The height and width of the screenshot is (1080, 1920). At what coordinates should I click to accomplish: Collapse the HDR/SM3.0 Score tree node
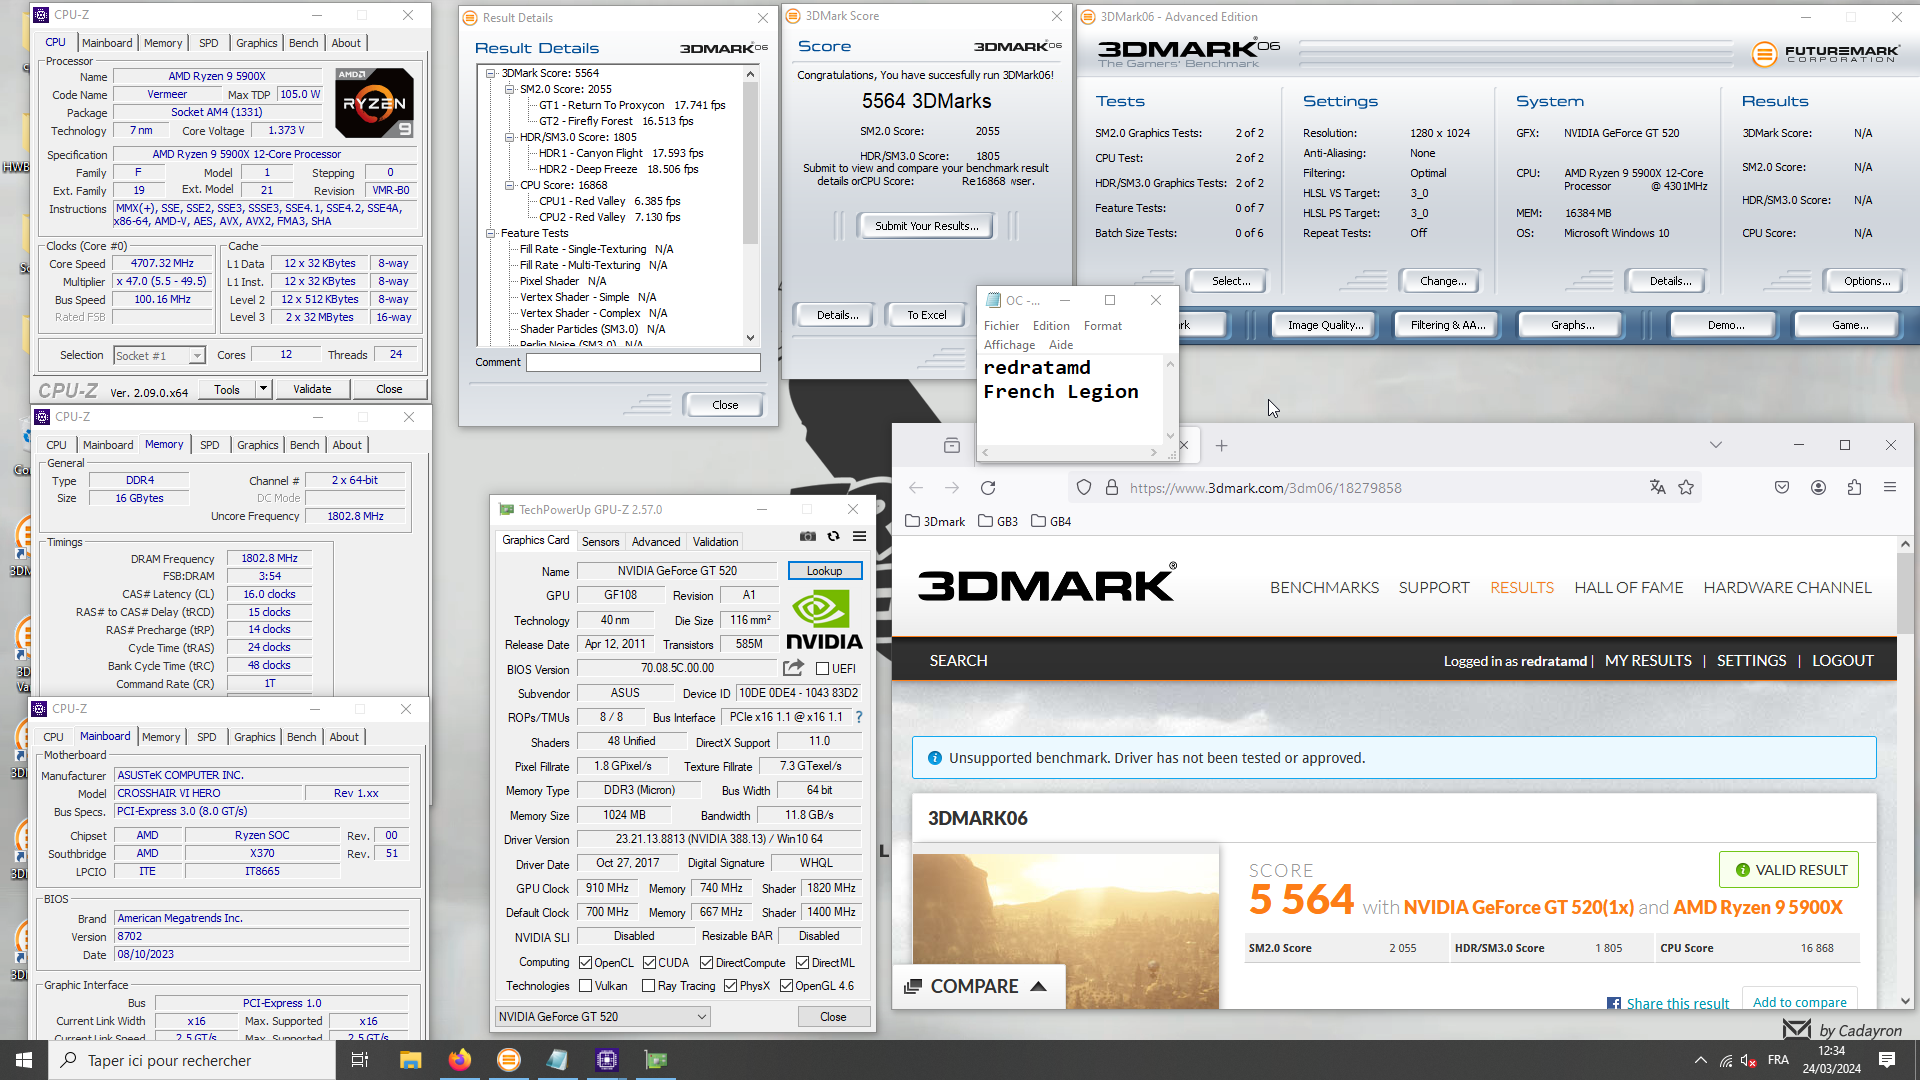(x=509, y=137)
